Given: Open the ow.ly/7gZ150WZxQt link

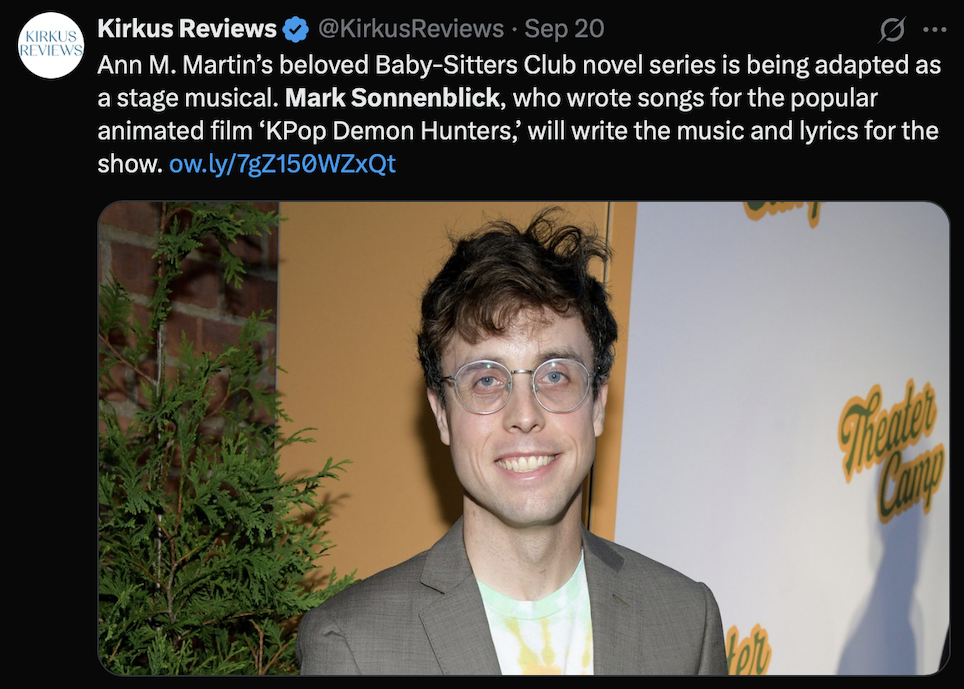Looking at the screenshot, I should click(x=282, y=163).
